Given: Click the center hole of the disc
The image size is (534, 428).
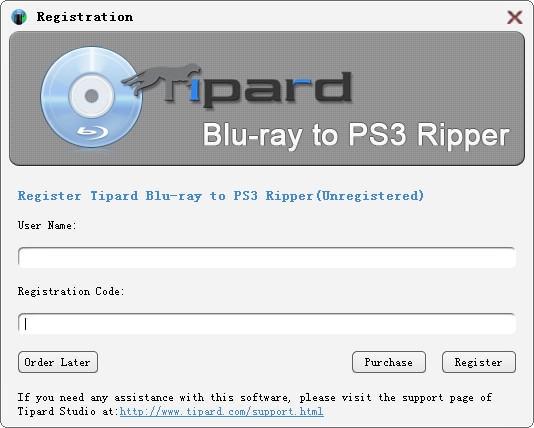Looking at the screenshot, I should tap(92, 96).
